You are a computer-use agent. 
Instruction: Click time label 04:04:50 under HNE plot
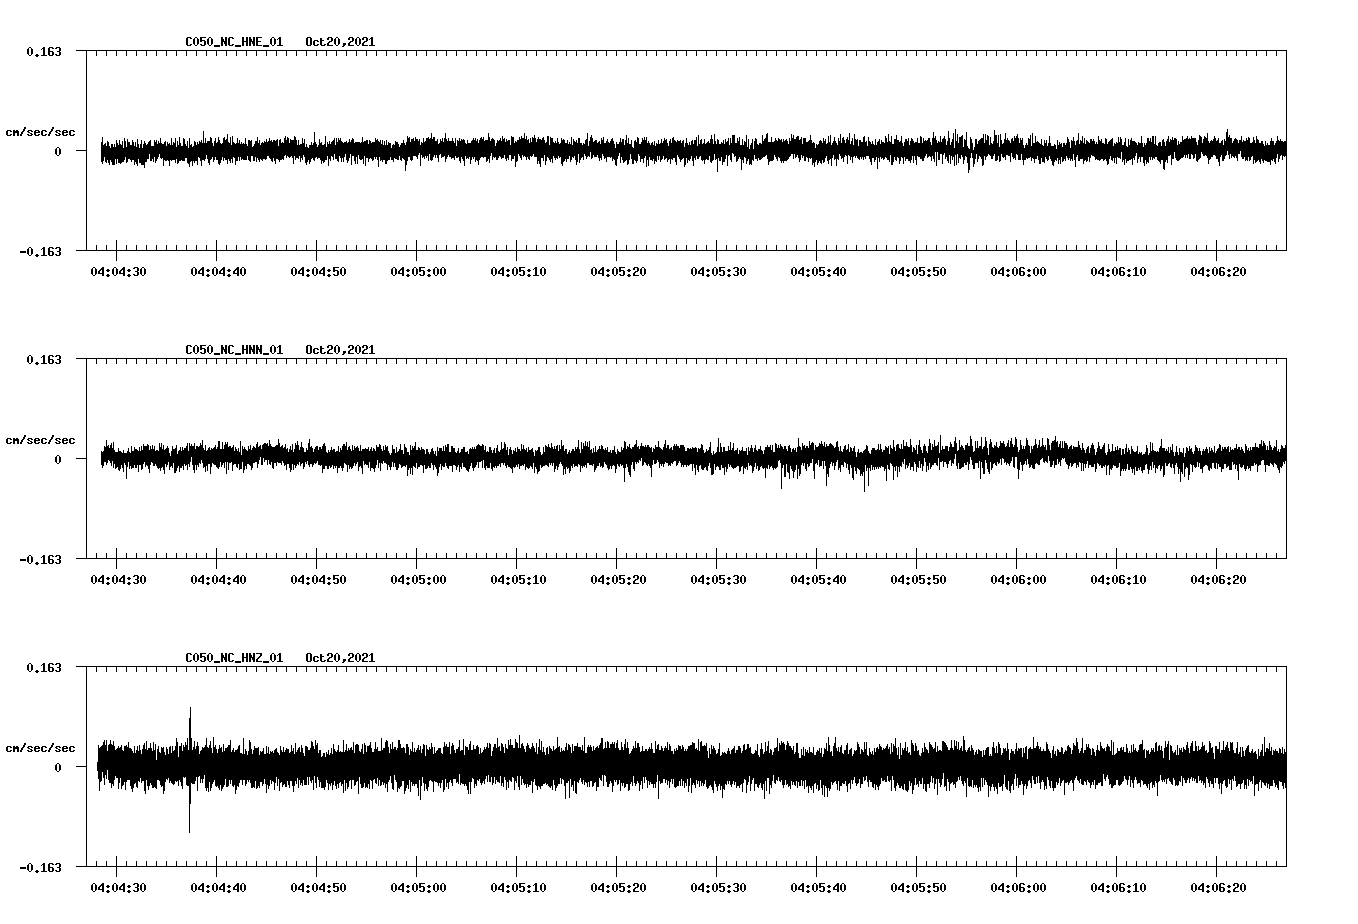[318, 272]
